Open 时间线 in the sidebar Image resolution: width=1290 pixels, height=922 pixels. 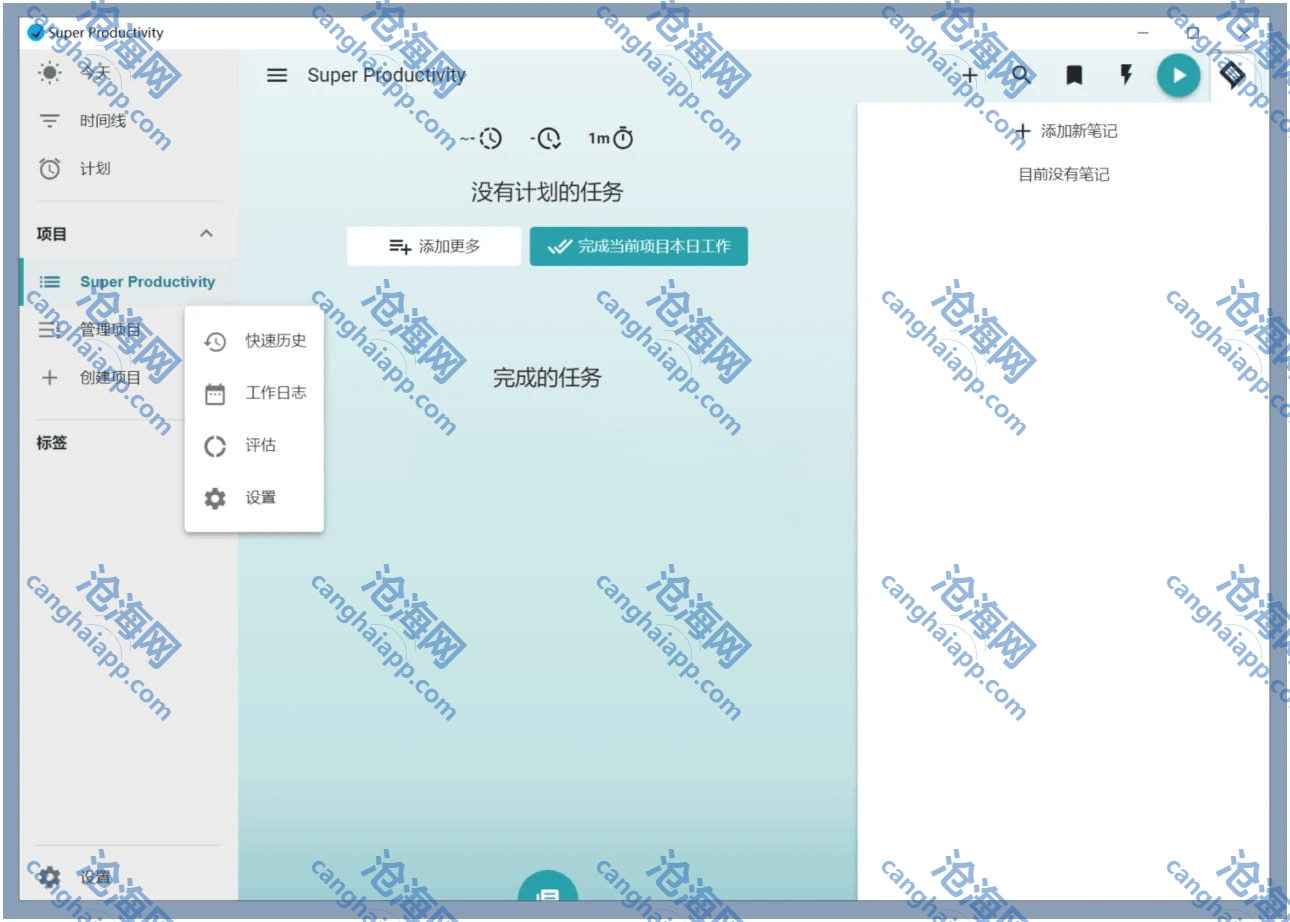[102, 121]
